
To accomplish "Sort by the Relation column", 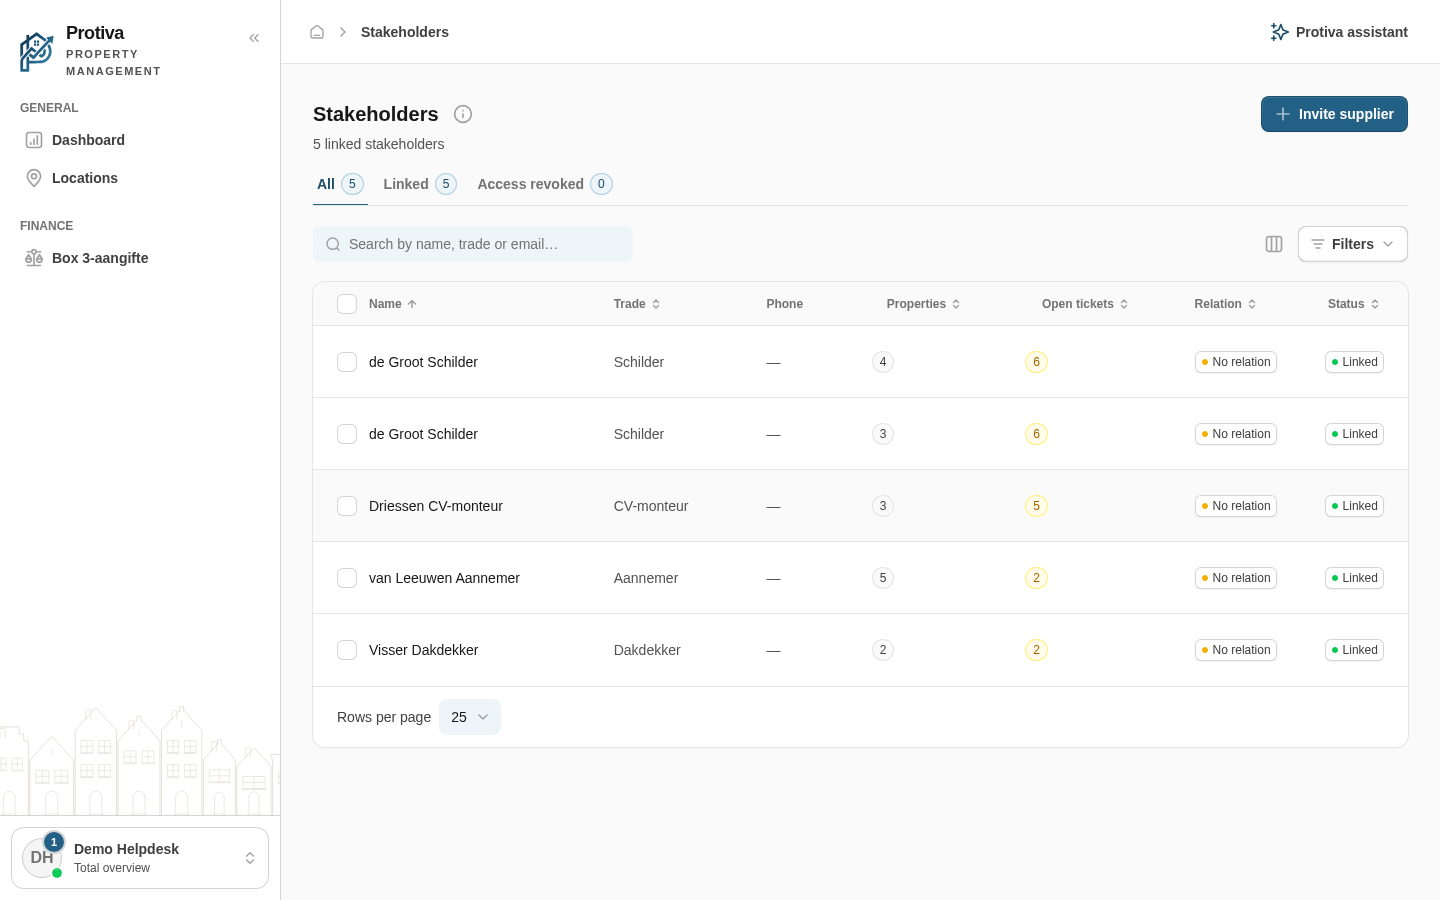I will (1225, 304).
